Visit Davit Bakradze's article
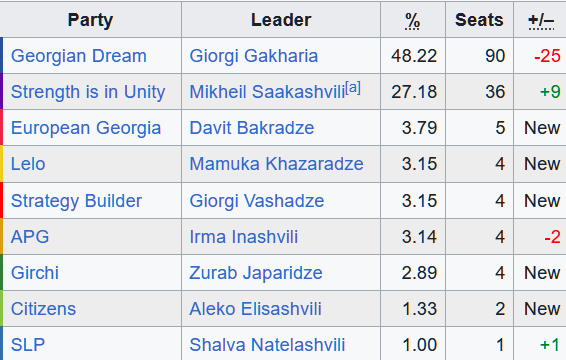 point(252,128)
